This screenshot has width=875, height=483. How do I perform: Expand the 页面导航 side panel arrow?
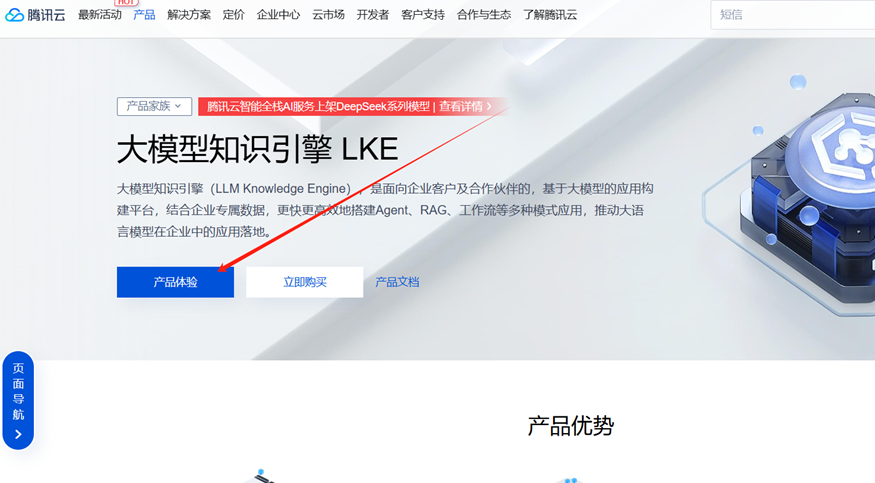(x=18, y=434)
